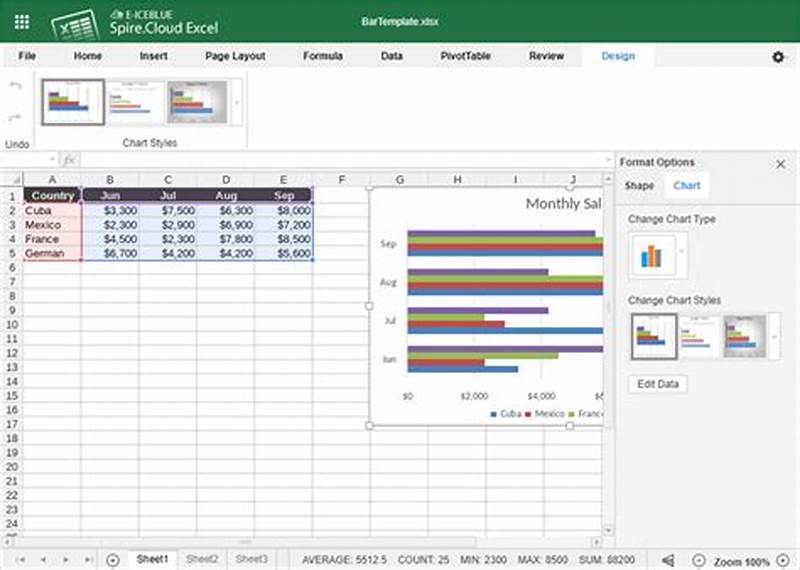Go to next sheet arrow
Screen dimensions: 800x570
point(66,560)
